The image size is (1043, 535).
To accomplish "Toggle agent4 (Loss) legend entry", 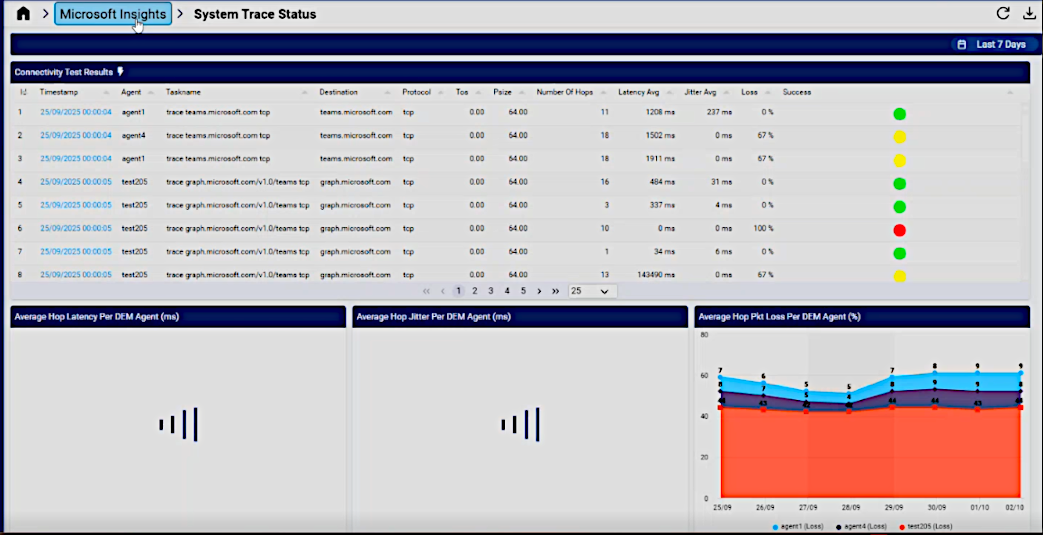I will (x=861, y=526).
